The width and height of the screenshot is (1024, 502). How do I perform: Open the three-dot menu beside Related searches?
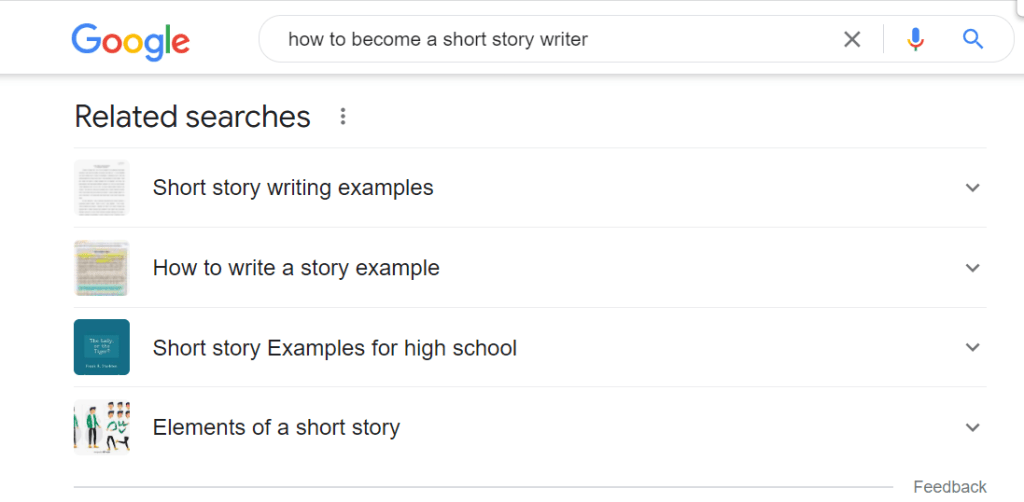(x=343, y=117)
